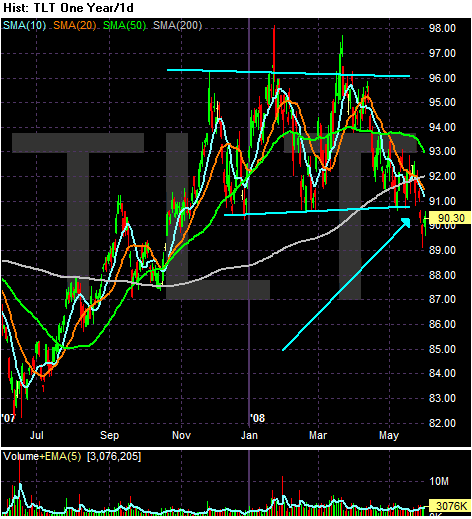The height and width of the screenshot is (519, 472).
Task: Click the 82.00 price axis label
Action: (x=442, y=423)
